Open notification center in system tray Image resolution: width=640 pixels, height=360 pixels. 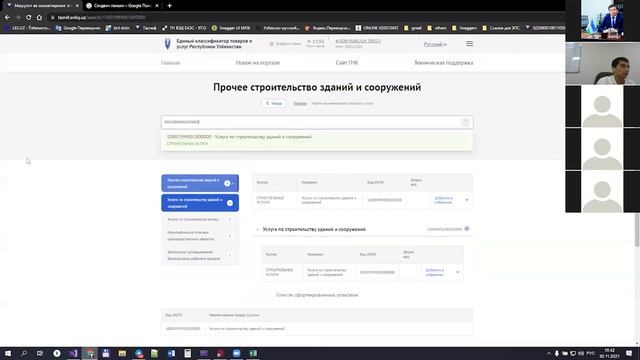click(629, 353)
